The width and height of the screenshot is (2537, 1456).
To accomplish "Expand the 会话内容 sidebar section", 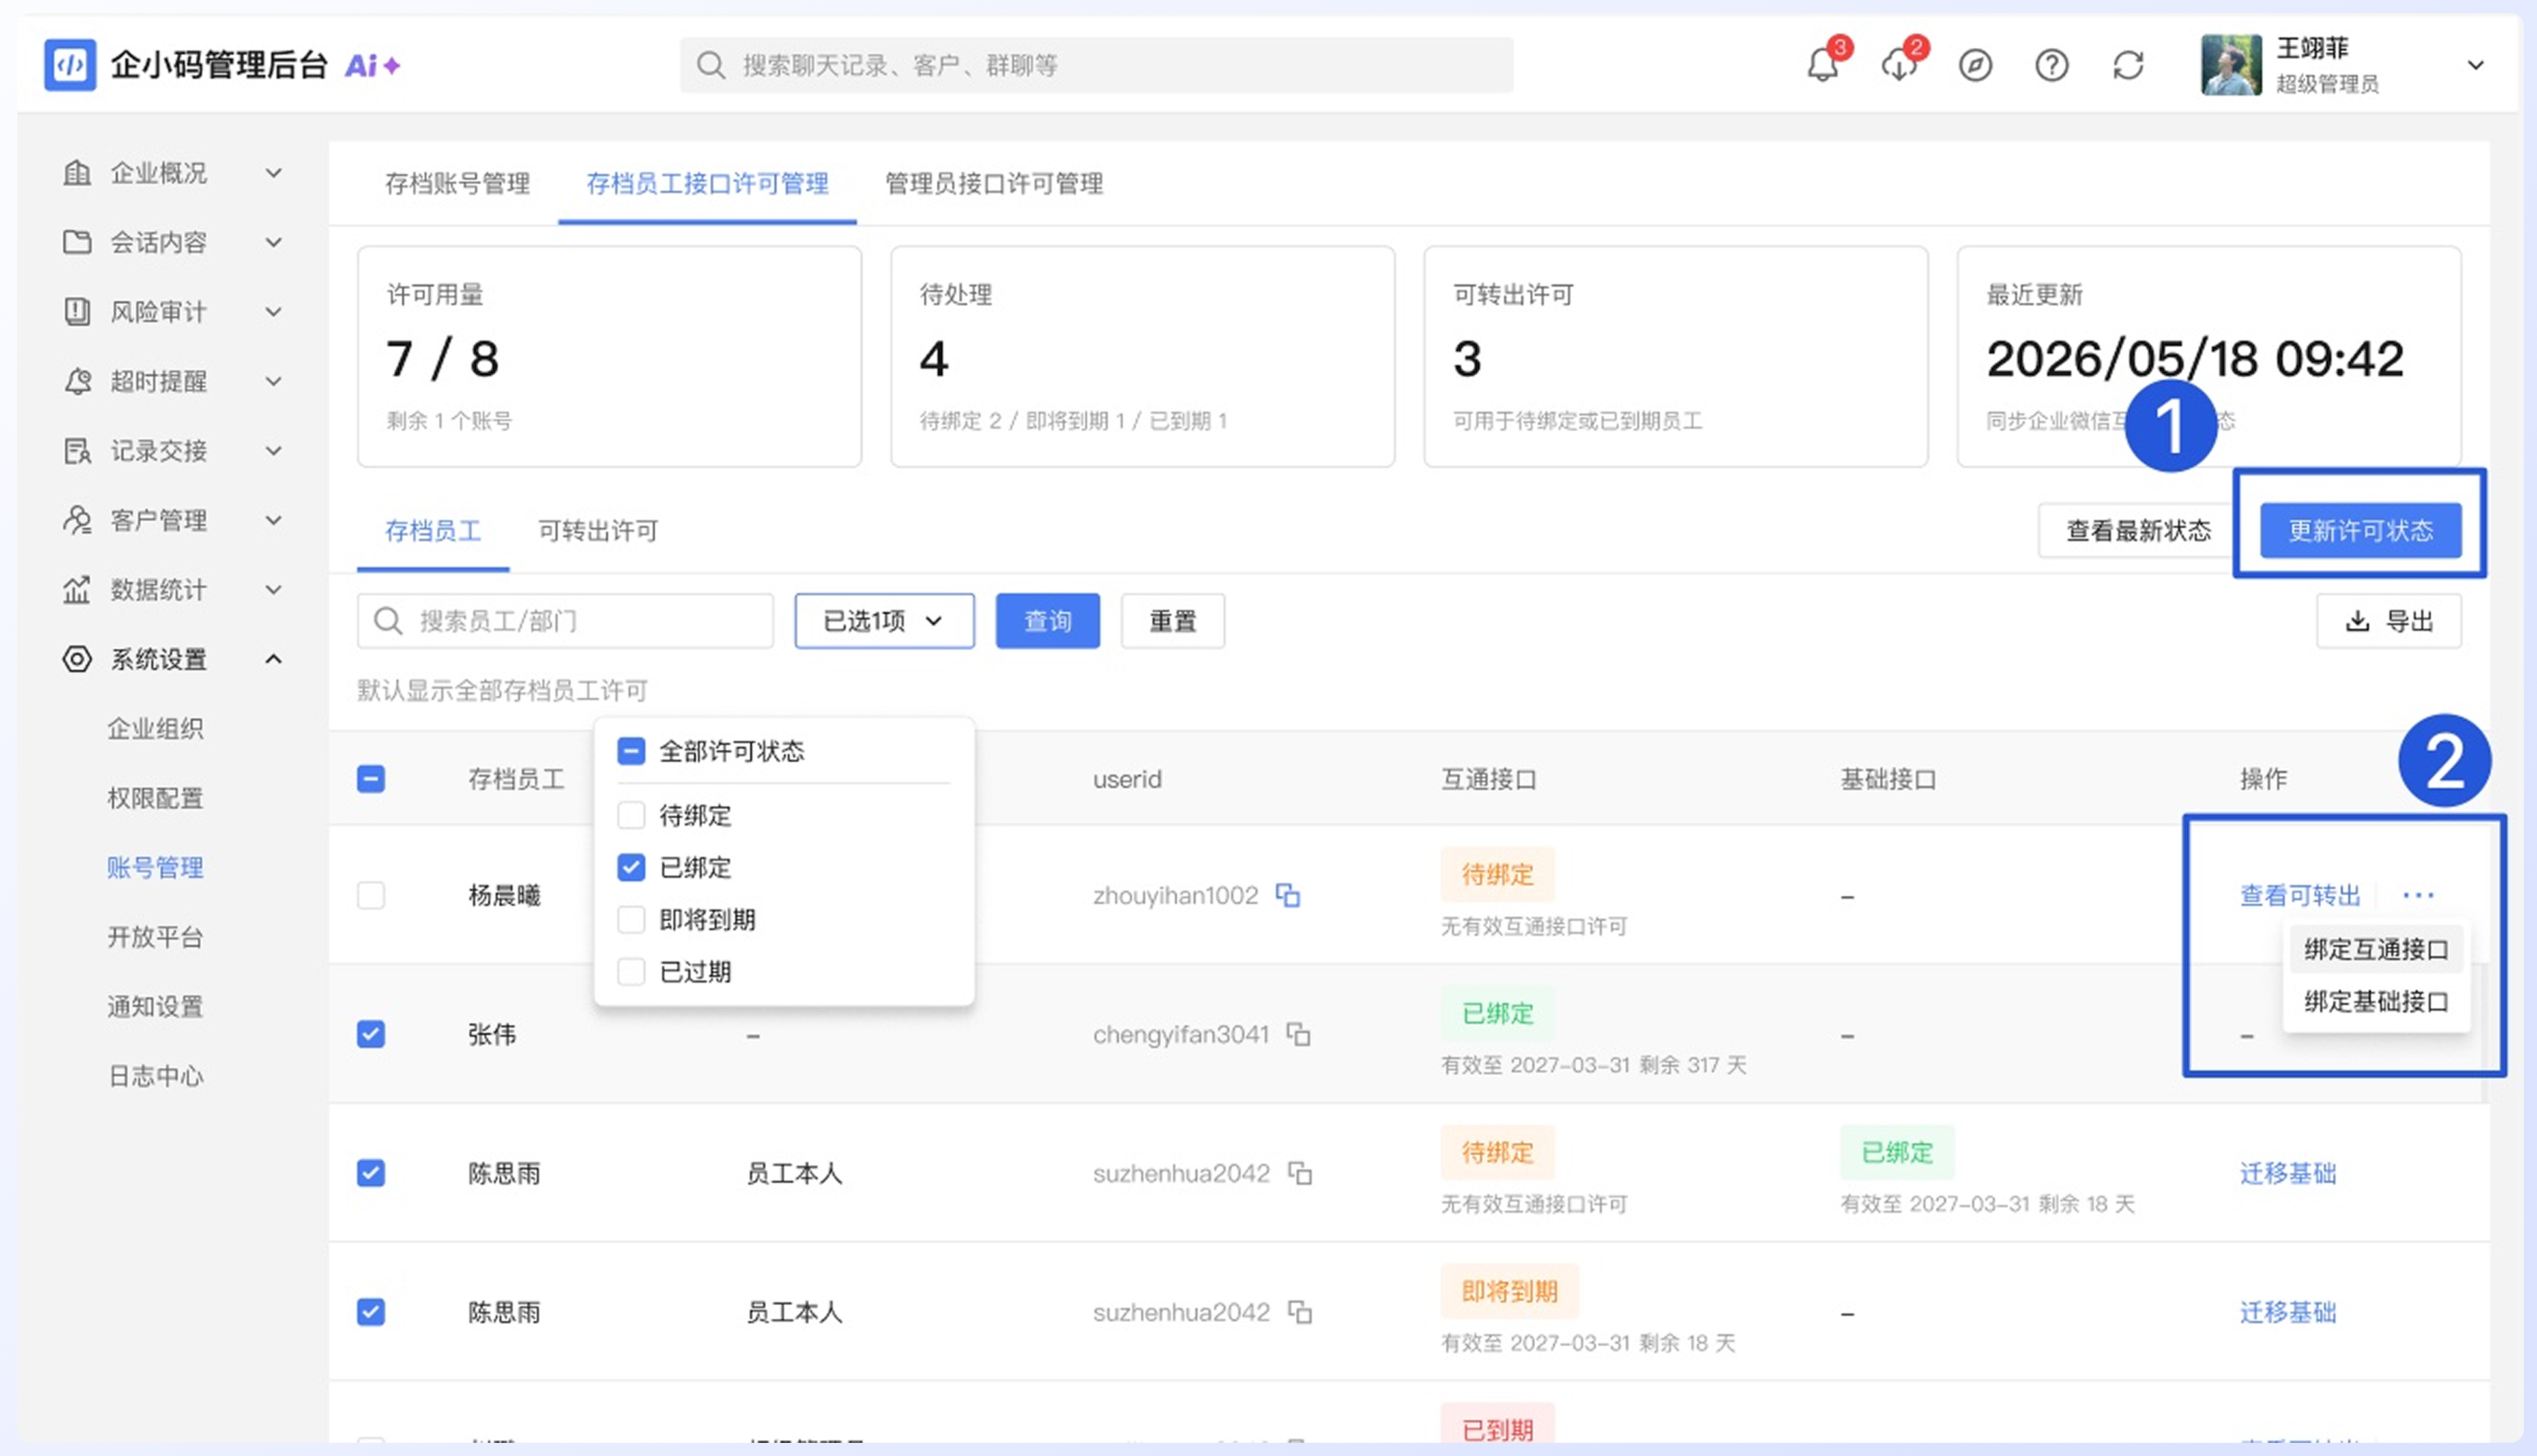I will click(273, 242).
